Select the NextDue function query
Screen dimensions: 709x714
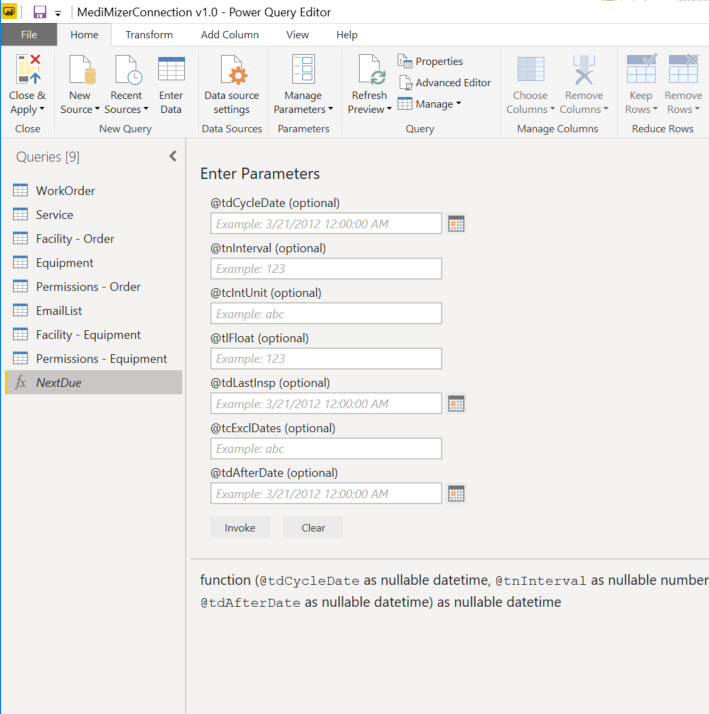point(93,382)
